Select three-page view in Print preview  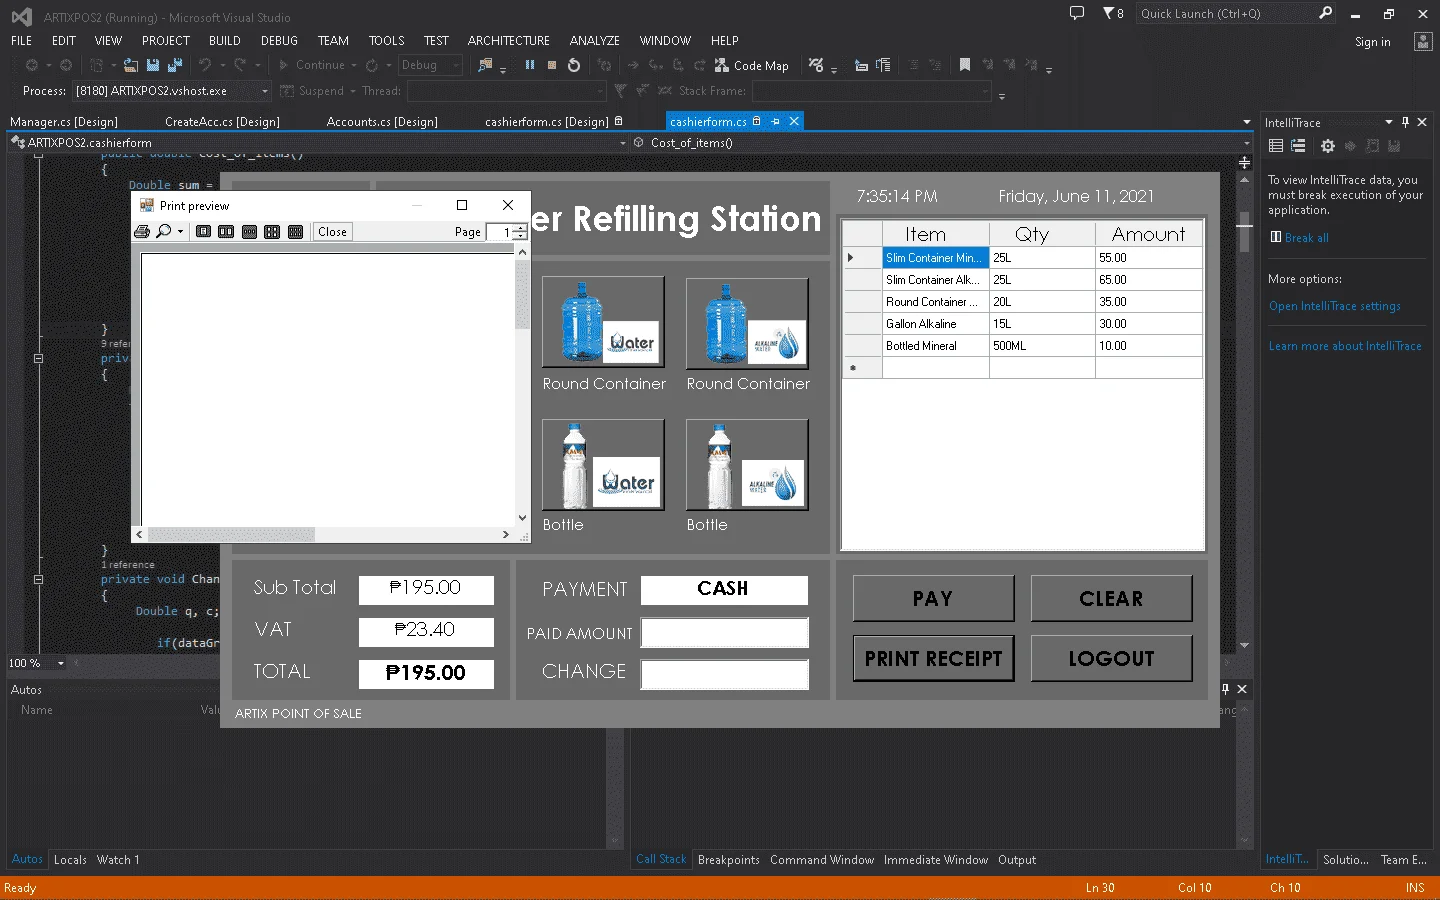tap(250, 232)
